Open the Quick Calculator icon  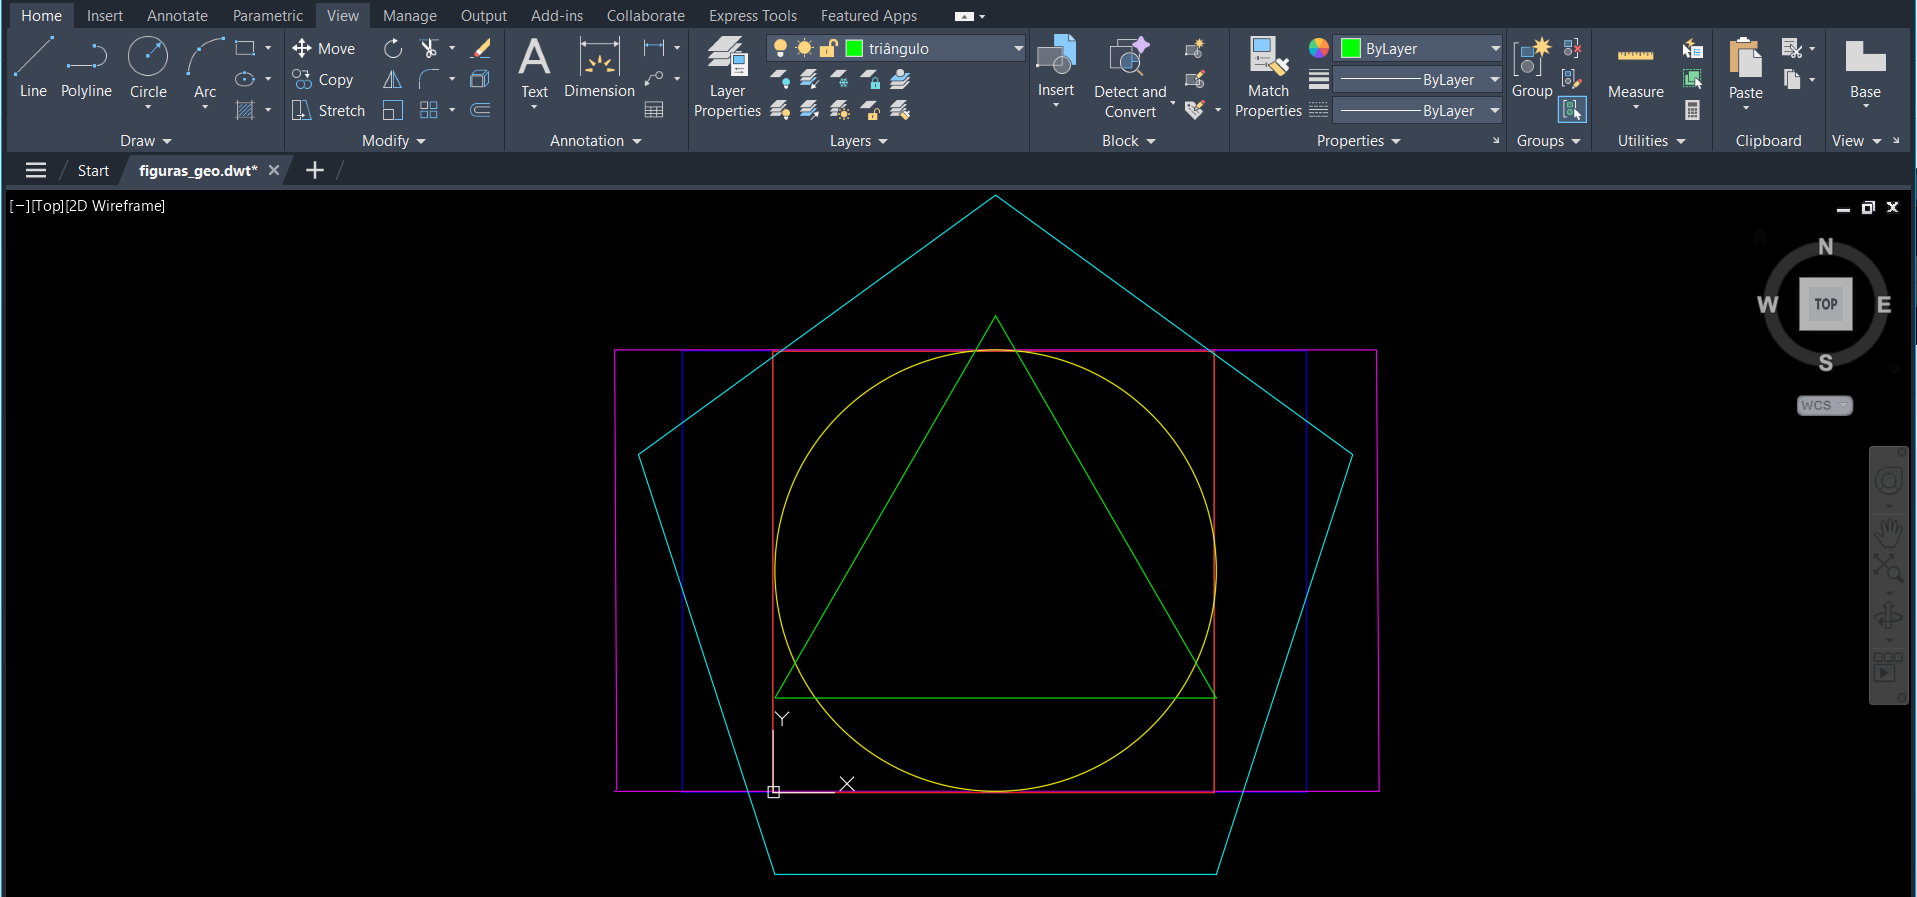point(1692,111)
